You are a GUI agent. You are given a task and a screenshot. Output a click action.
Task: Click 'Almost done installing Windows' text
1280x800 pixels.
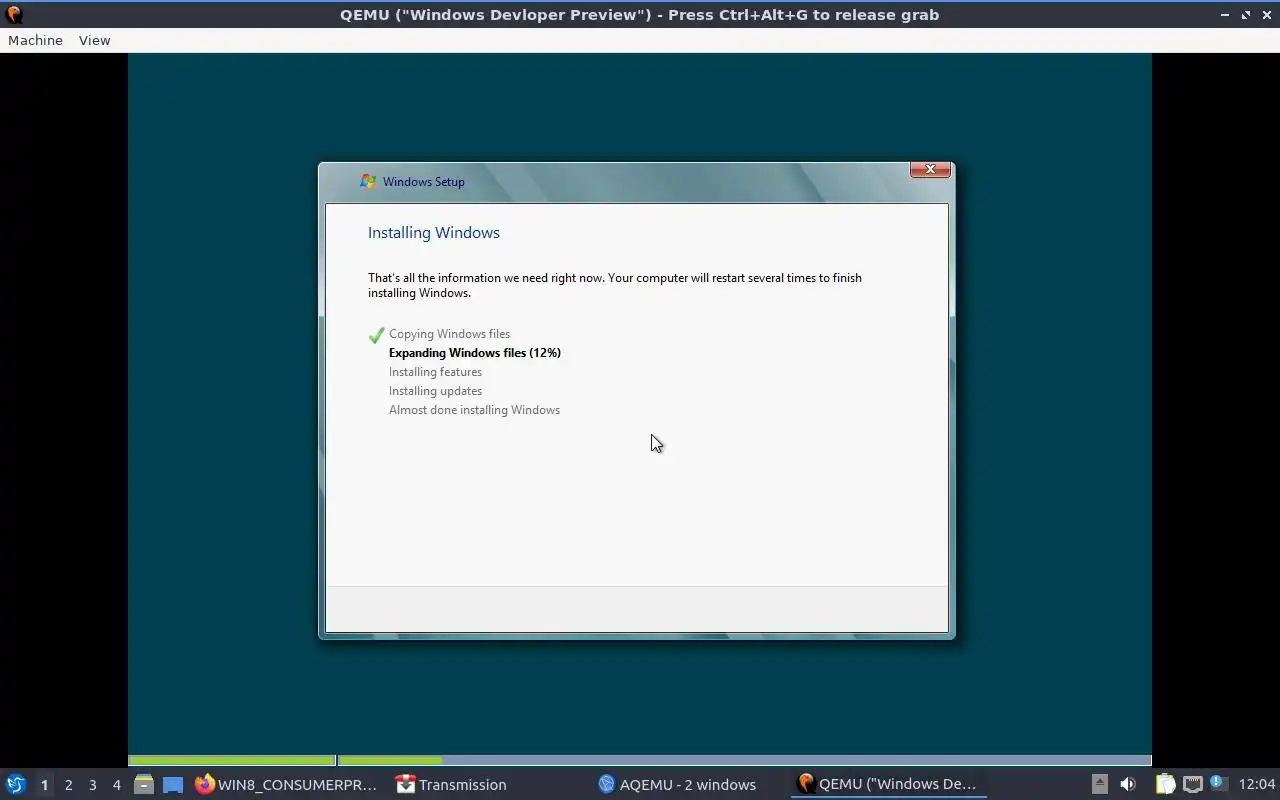click(474, 410)
